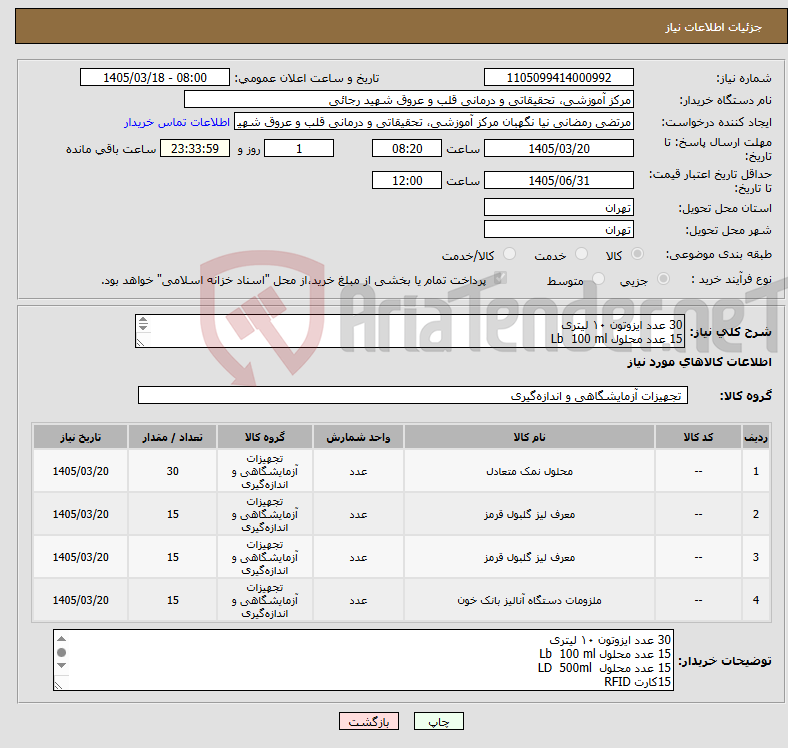Click the announcement date field 1405/03/18 - 08:00
This screenshot has height=748, width=788.
(155, 77)
